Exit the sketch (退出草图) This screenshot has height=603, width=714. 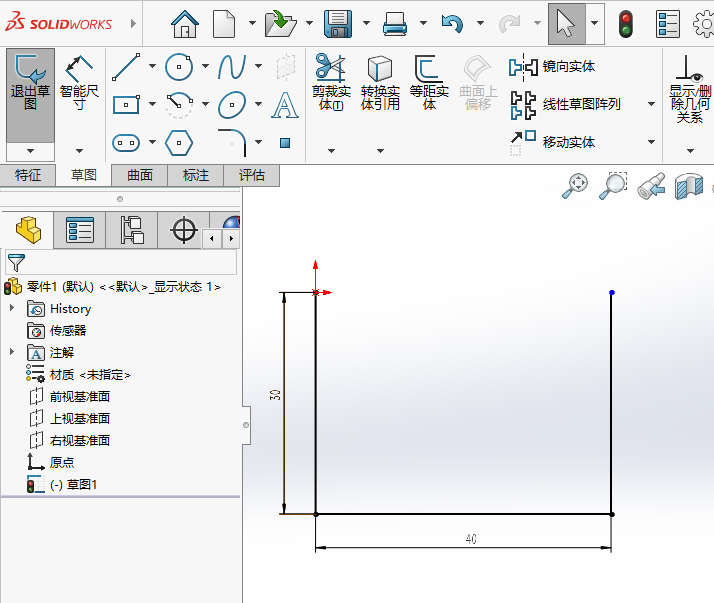click(31, 95)
